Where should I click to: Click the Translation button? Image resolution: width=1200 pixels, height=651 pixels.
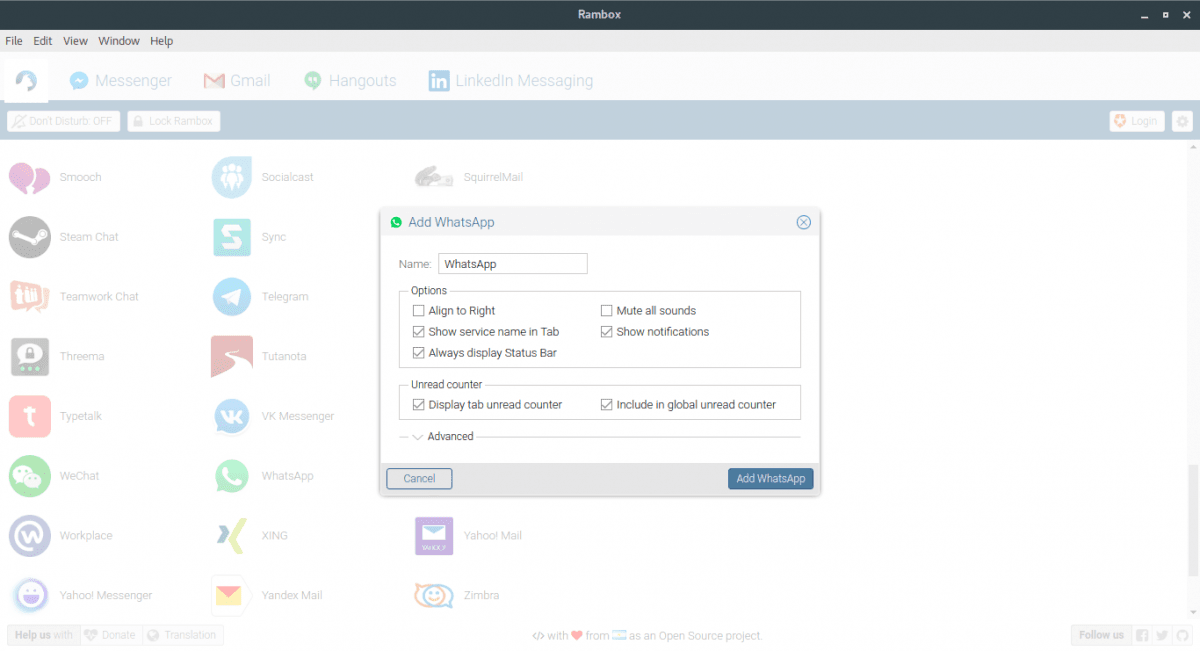pos(182,635)
